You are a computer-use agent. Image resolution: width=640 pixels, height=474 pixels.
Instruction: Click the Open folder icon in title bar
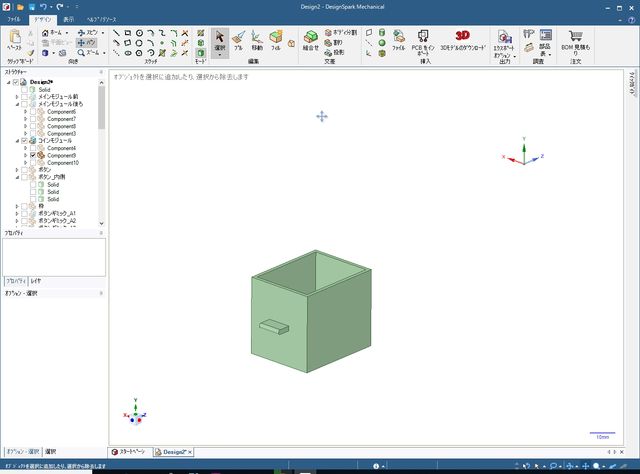coord(20,7)
